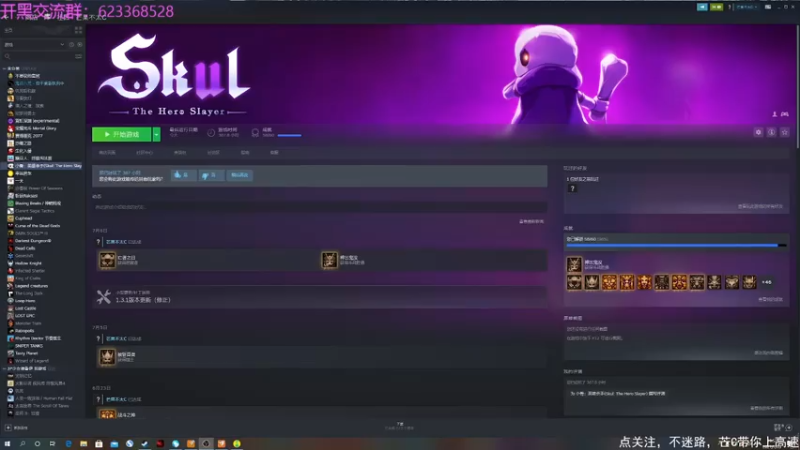The image size is (800, 450).
Task: Click the game info icon
Action: point(771,132)
